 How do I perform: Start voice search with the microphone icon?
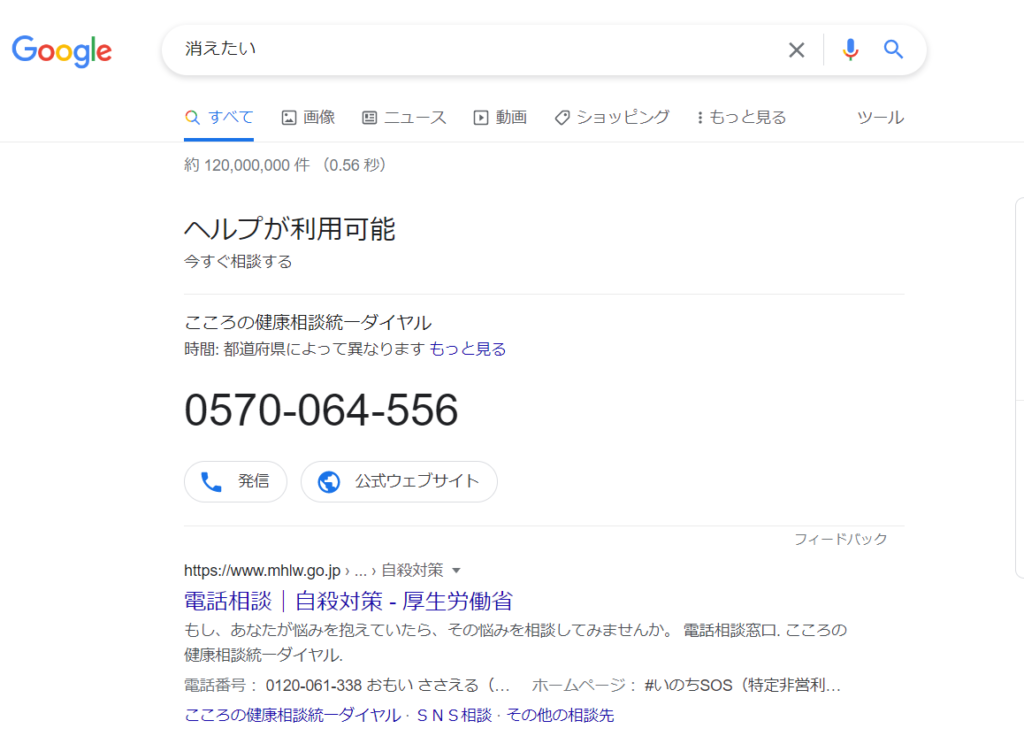850,50
